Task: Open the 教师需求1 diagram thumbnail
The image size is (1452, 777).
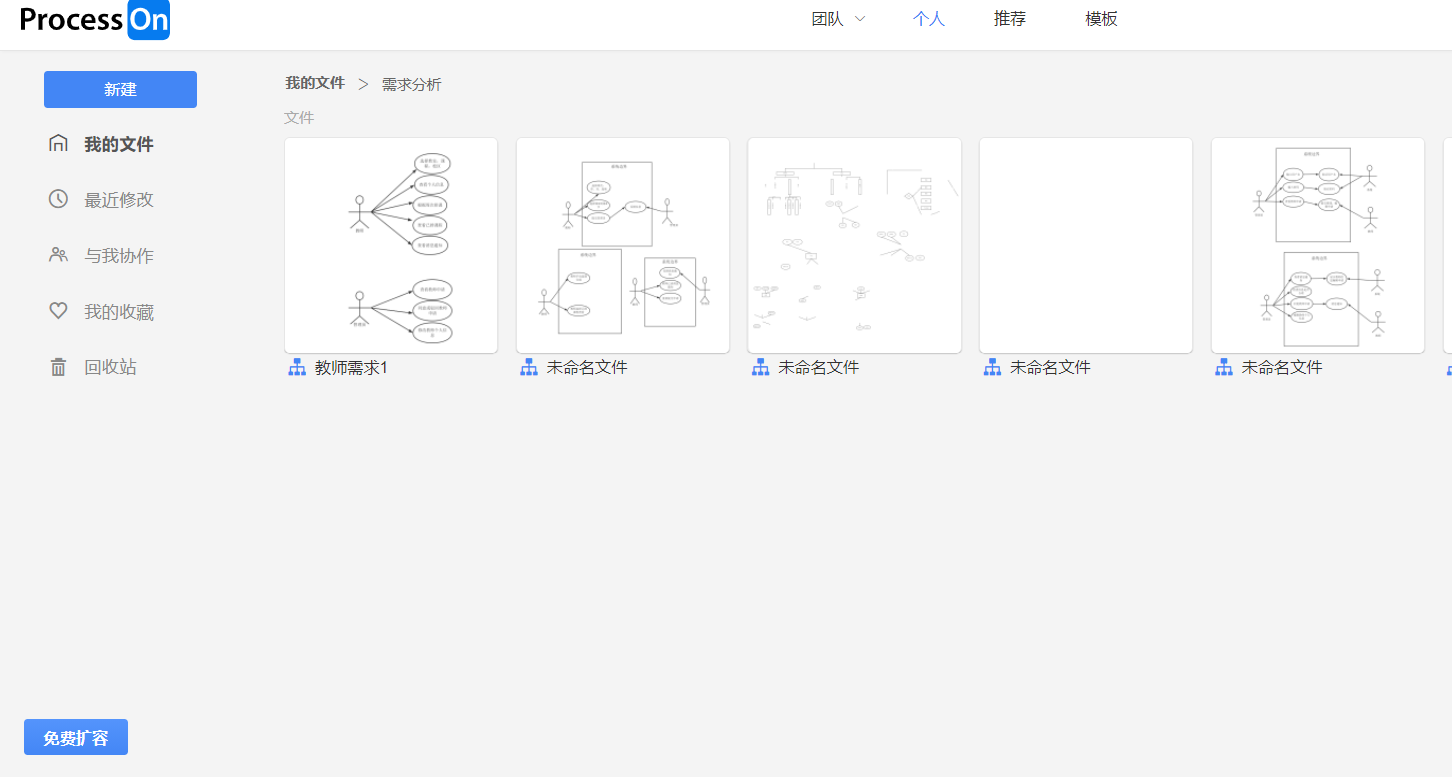Action: click(x=391, y=245)
